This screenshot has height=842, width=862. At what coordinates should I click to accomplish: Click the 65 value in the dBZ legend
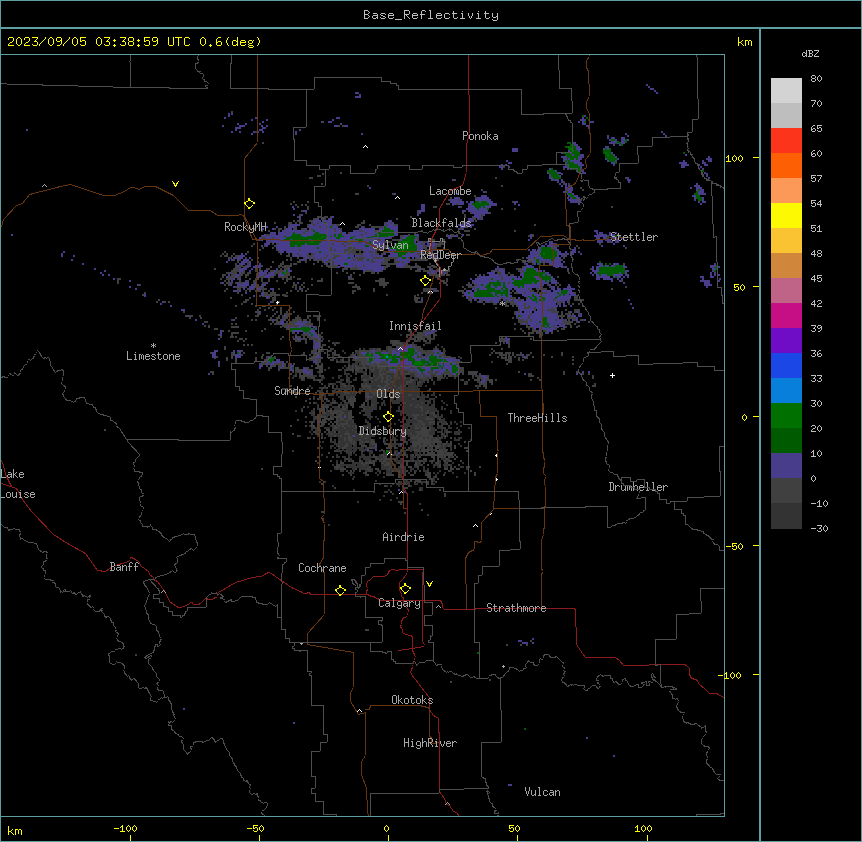pos(816,129)
